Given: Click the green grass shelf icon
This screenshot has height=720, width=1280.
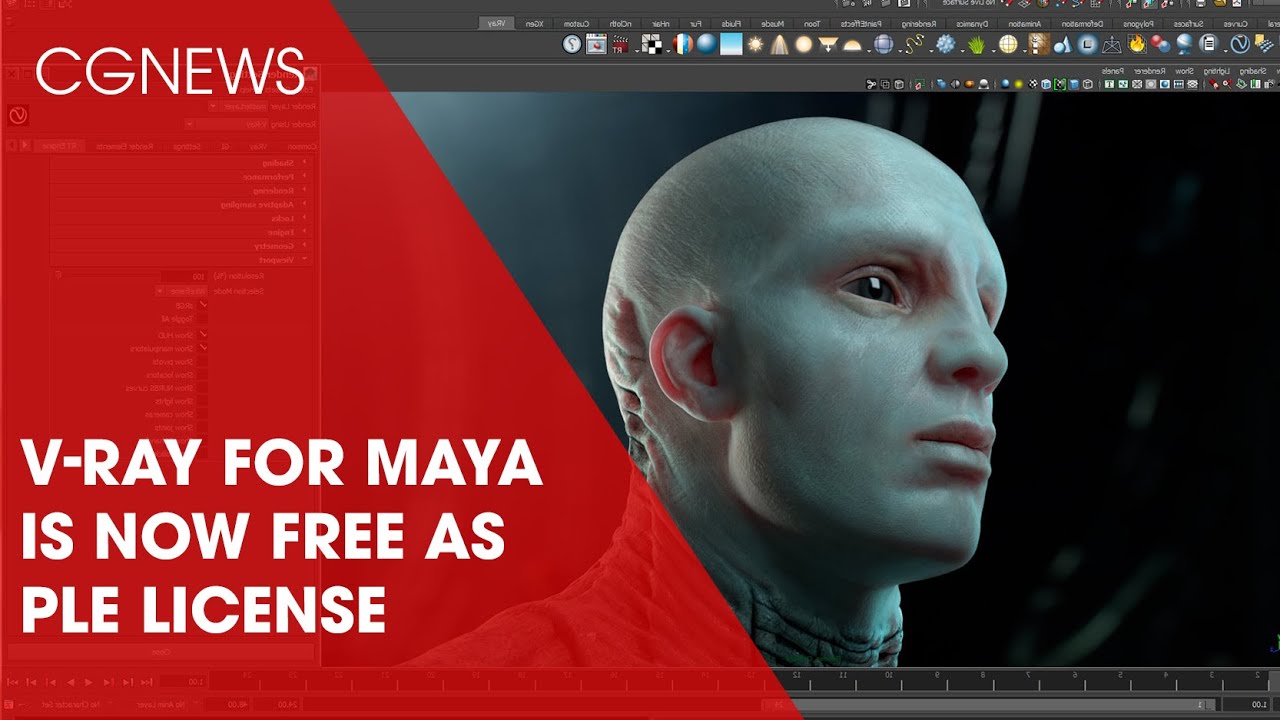Looking at the screenshot, I should pyautogui.click(x=976, y=44).
